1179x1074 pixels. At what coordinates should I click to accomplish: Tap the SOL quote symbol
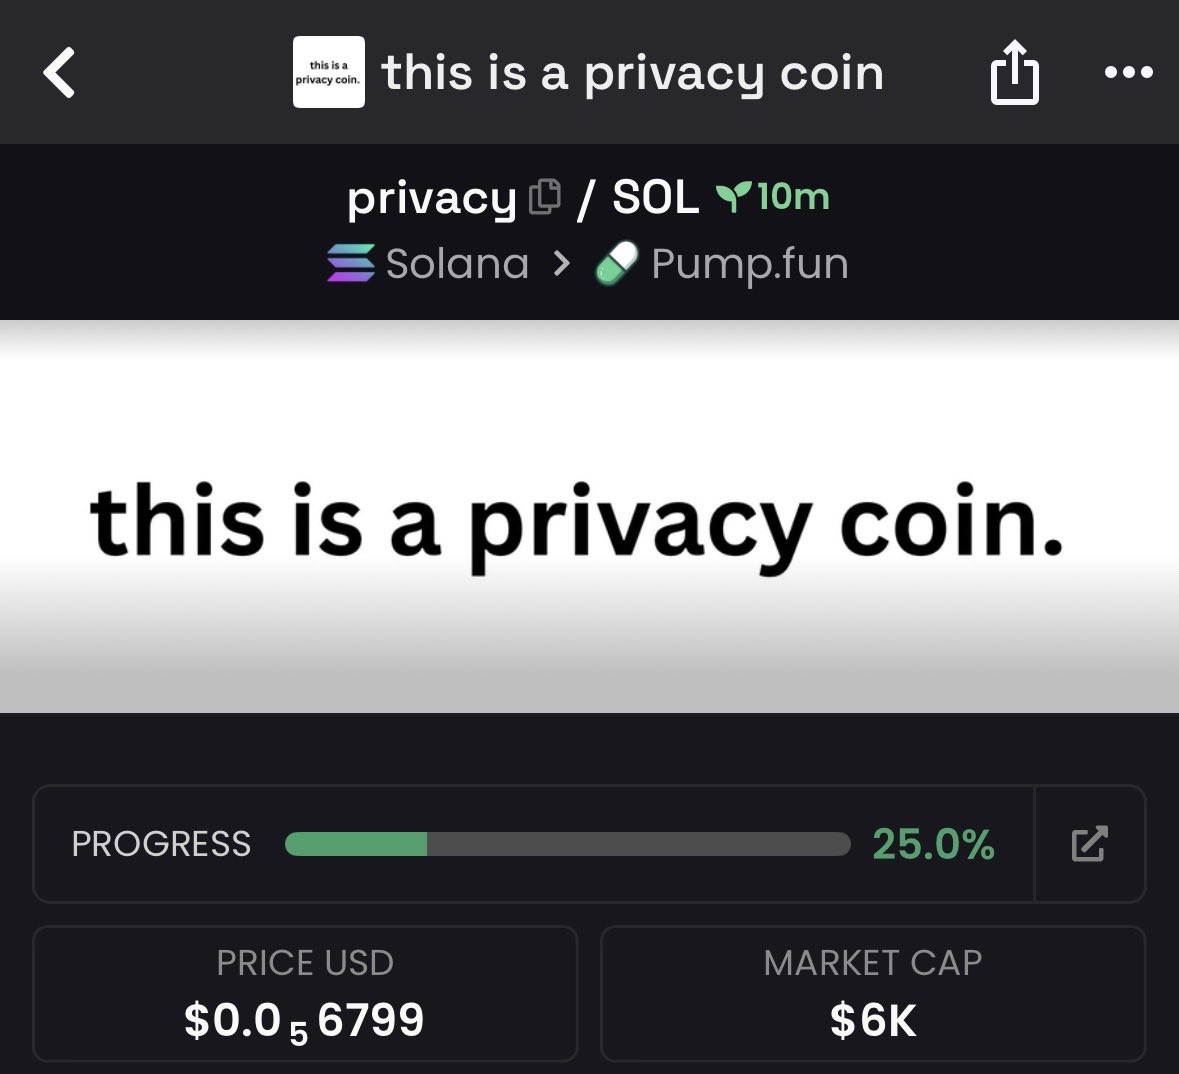[655, 197]
